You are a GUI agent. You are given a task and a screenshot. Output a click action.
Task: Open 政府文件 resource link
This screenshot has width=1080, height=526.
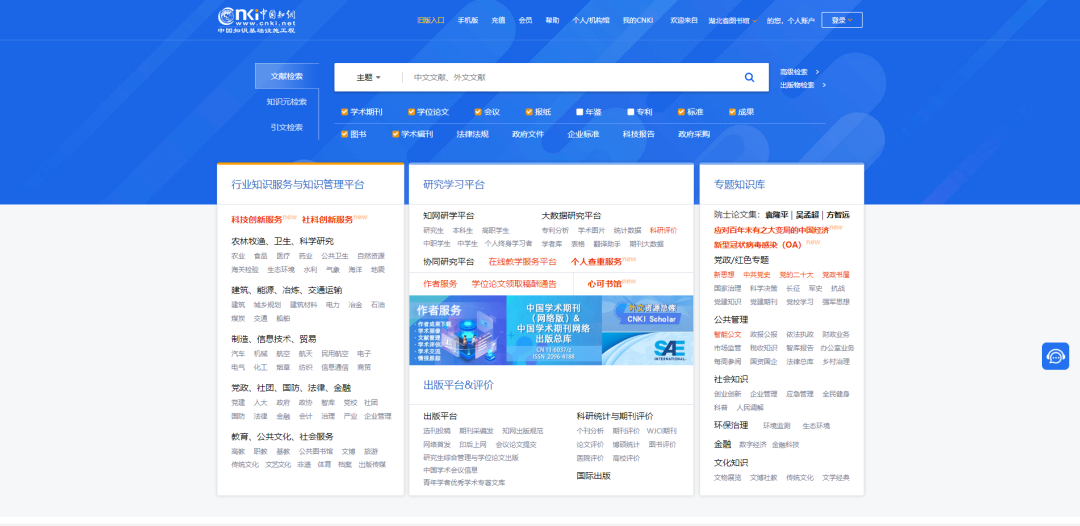528,134
